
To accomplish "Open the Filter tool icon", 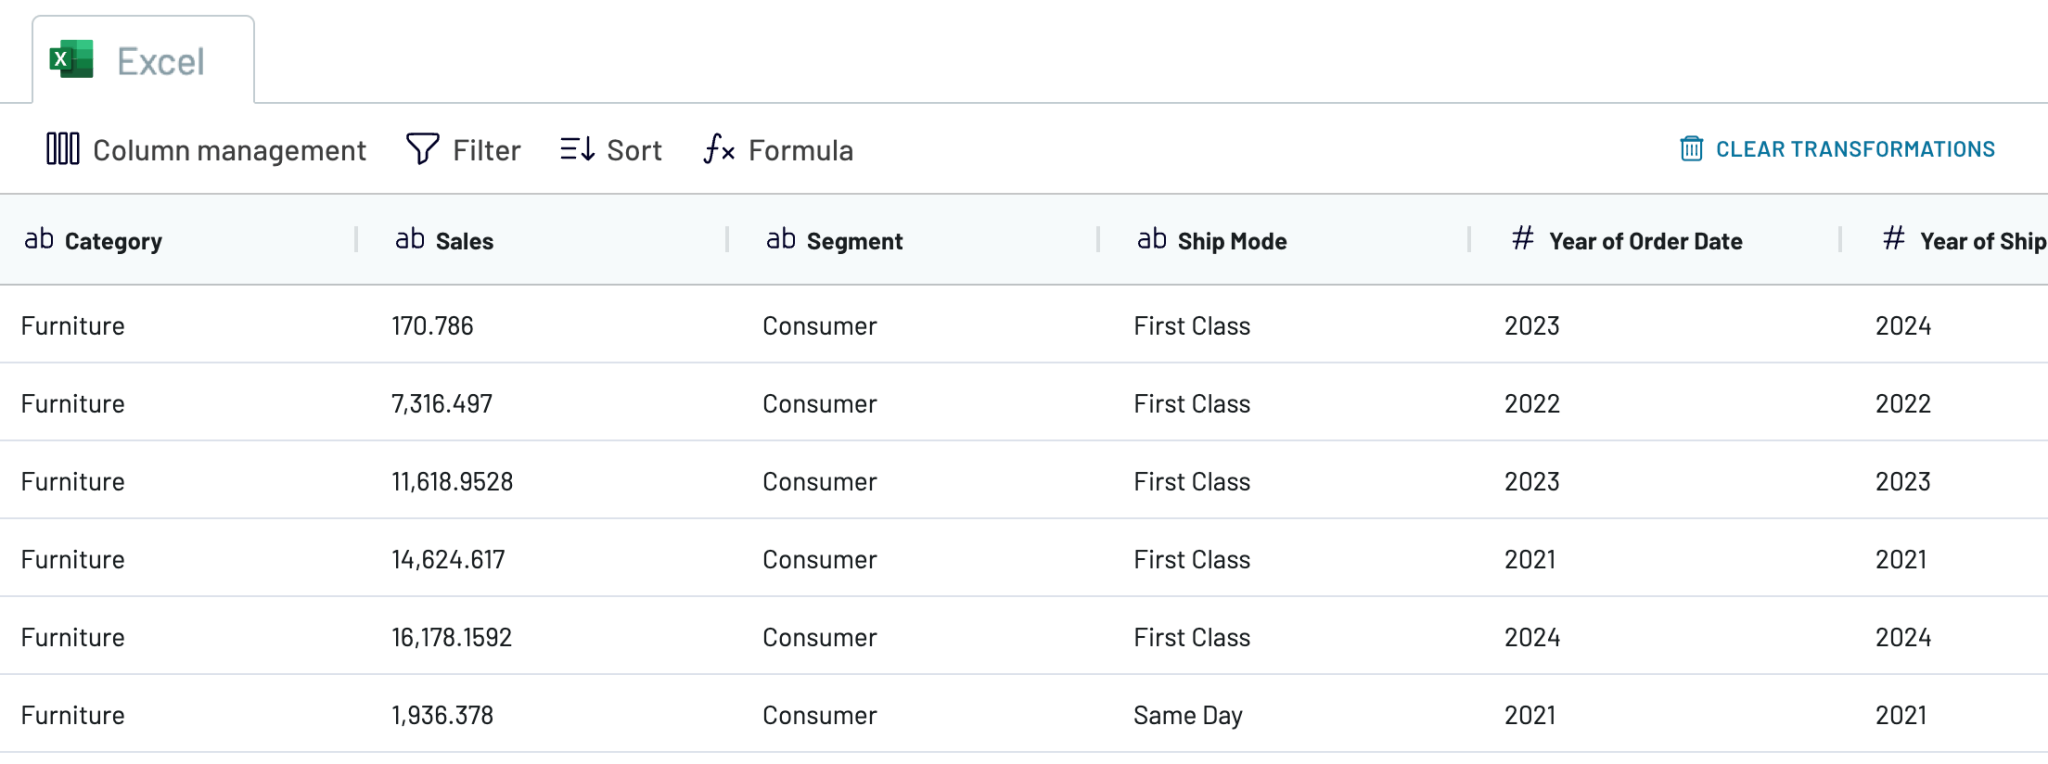I will 423,148.
